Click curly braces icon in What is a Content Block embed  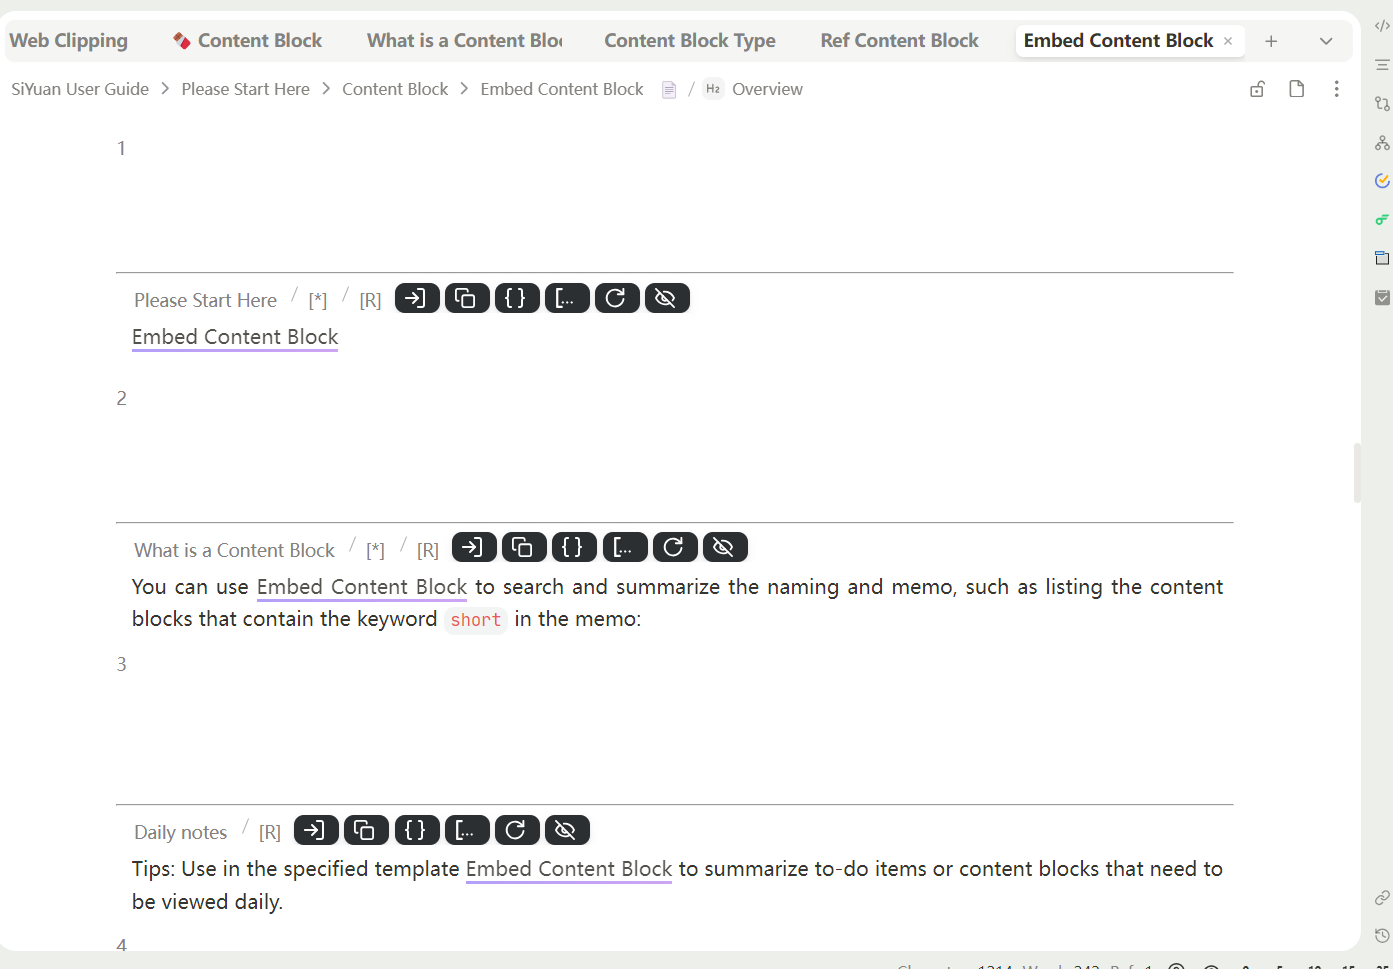573,547
